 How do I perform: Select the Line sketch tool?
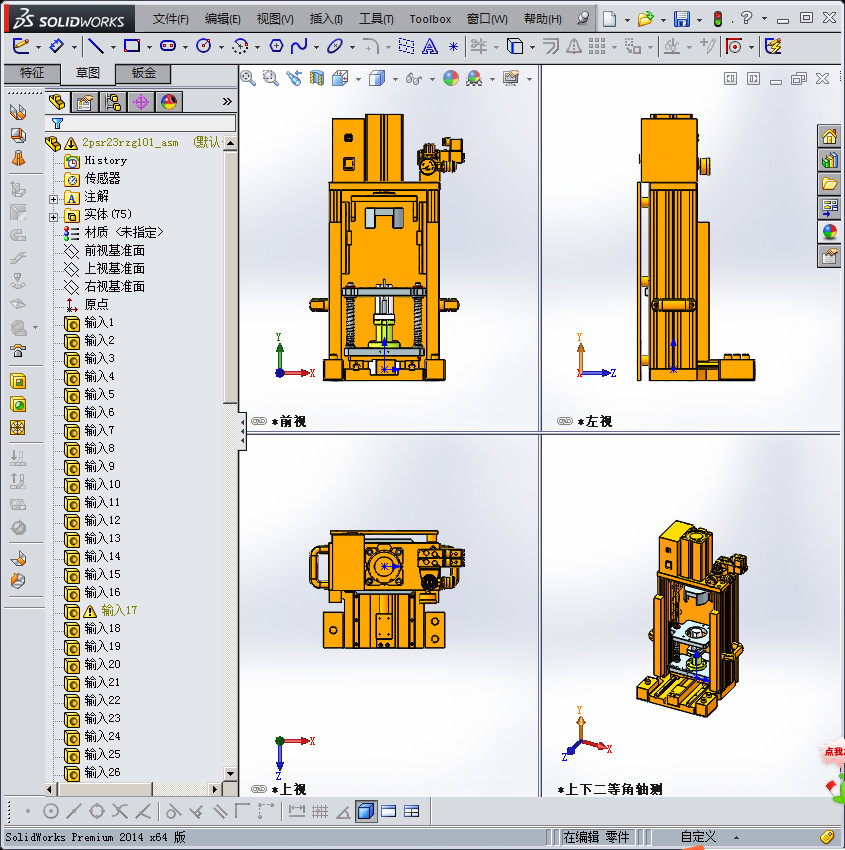pos(95,46)
